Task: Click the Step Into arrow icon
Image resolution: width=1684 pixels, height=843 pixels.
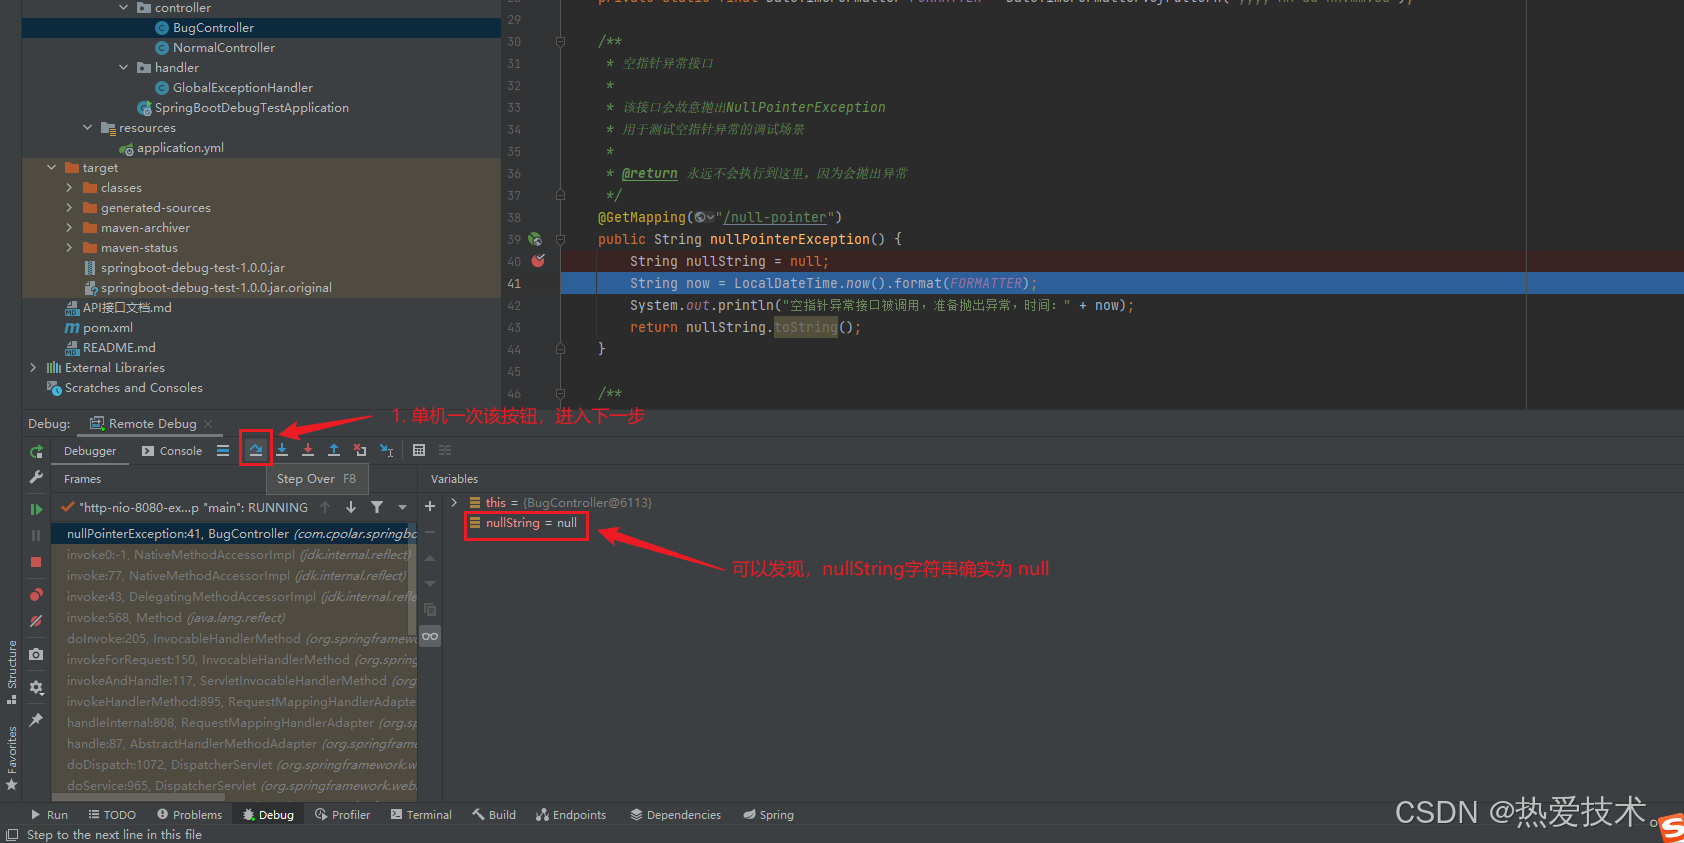Action: point(282,450)
